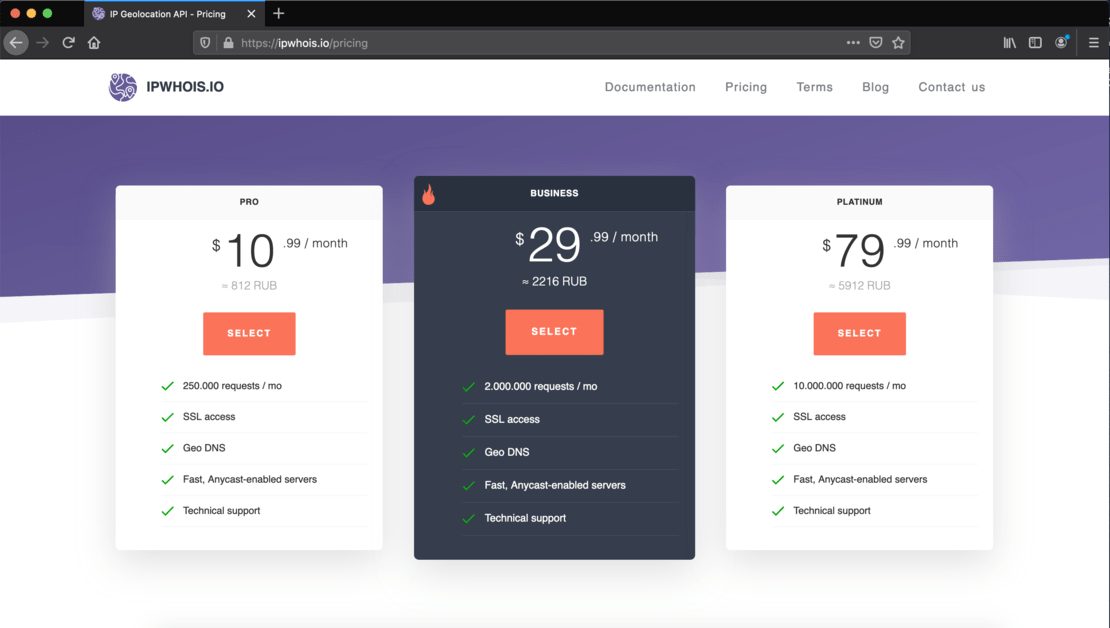Close the IP Geolocation API tab
Image resolution: width=1110 pixels, height=628 pixels.
pyautogui.click(x=251, y=13)
